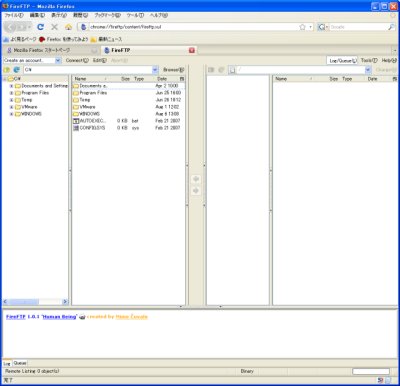Click the site identity icon in address bar
The image size is (400, 386).
click(83, 27)
